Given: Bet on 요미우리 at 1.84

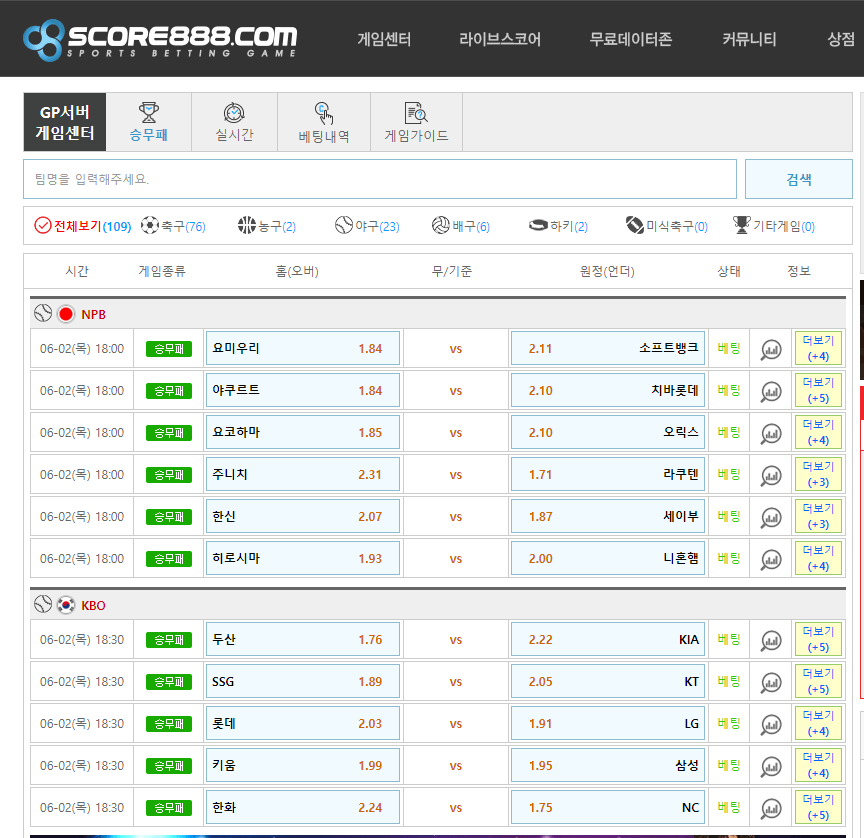Looking at the screenshot, I should click(x=303, y=348).
